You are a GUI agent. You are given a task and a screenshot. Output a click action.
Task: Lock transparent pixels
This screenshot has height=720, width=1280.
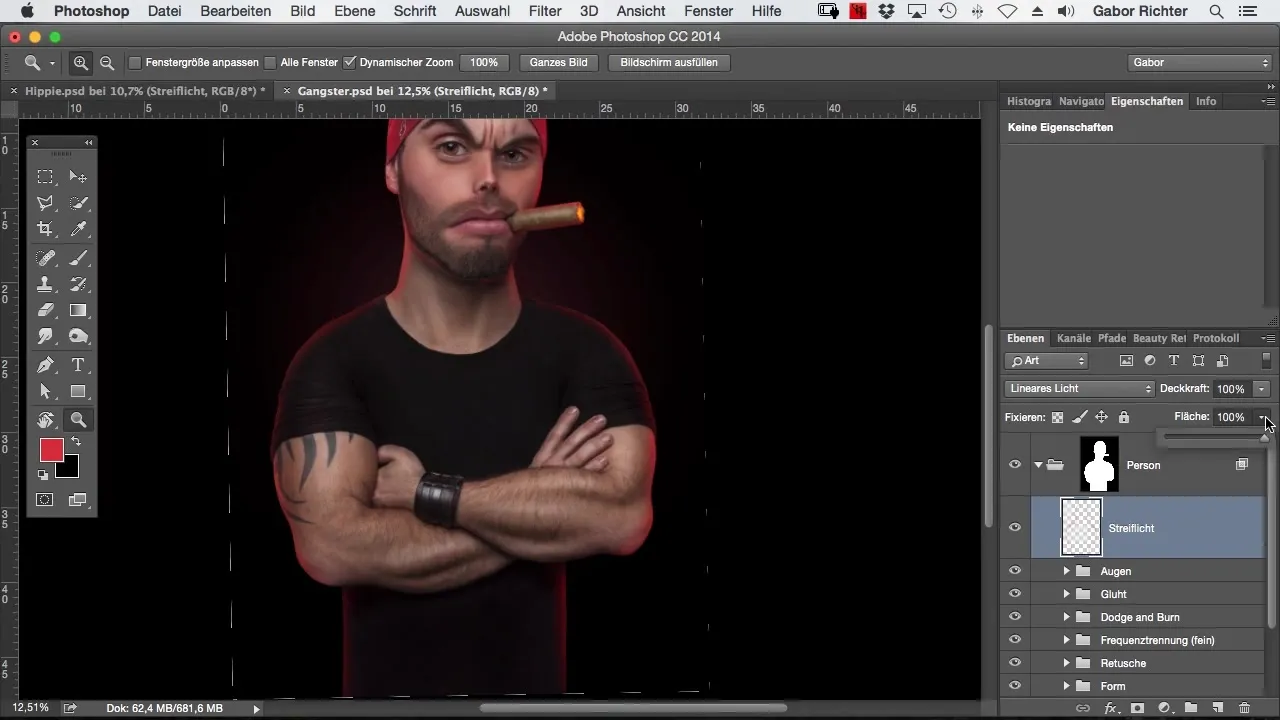point(1057,417)
